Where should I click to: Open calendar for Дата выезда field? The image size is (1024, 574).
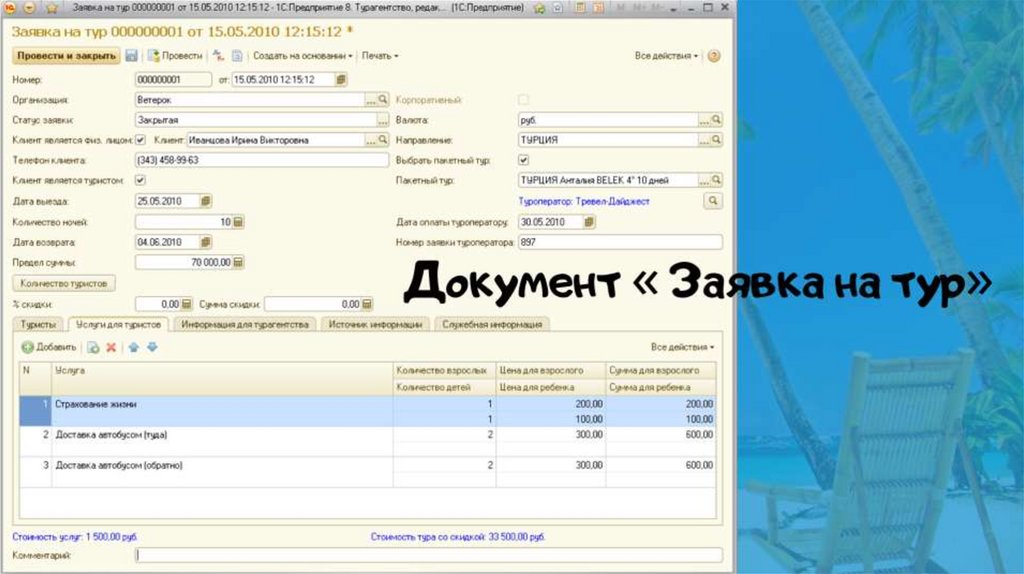pyautogui.click(x=205, y=201)
